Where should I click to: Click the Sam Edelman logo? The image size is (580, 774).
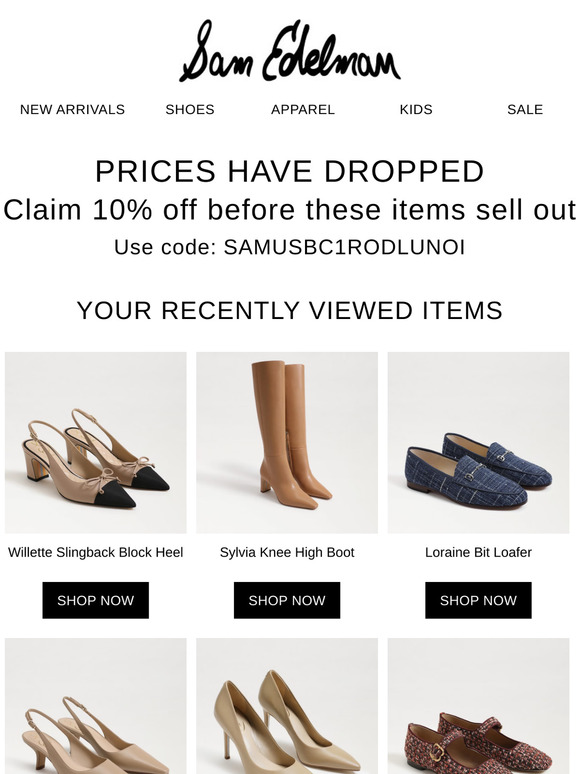point(290,51)
